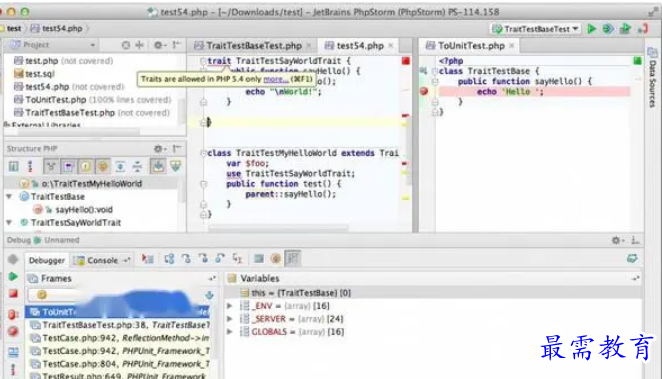Expand all icon in Structure toolbar
The image size is (662, 379).
tap(120, 166)
